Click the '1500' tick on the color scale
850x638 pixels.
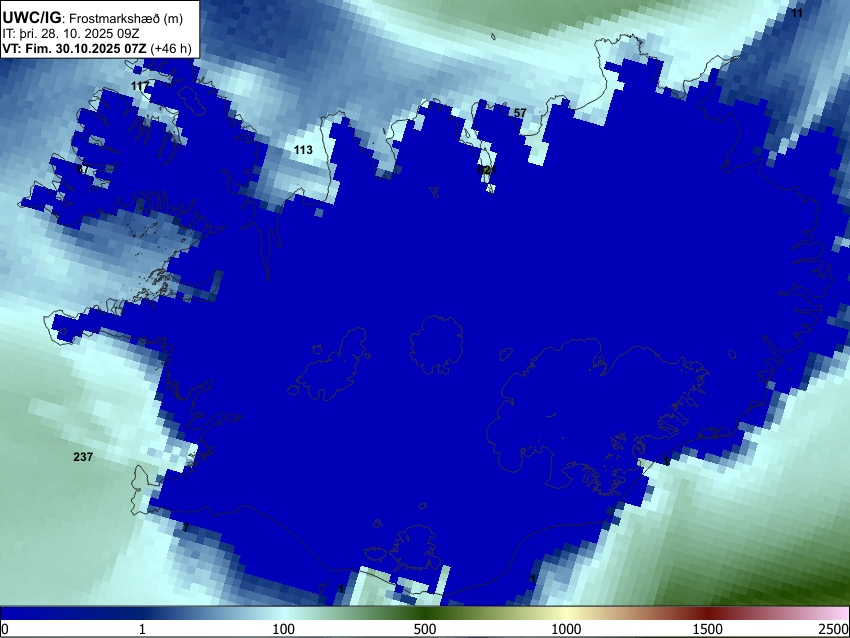[707, 629]
